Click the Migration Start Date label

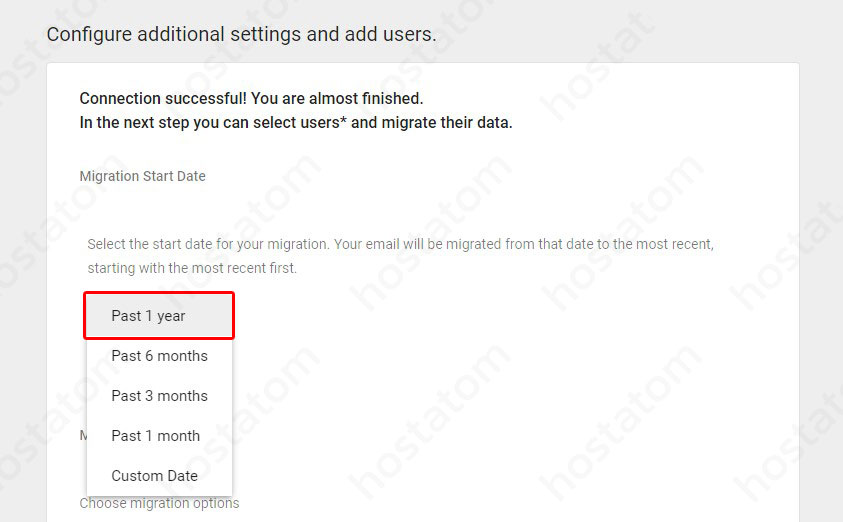click(x=142, y=176)
